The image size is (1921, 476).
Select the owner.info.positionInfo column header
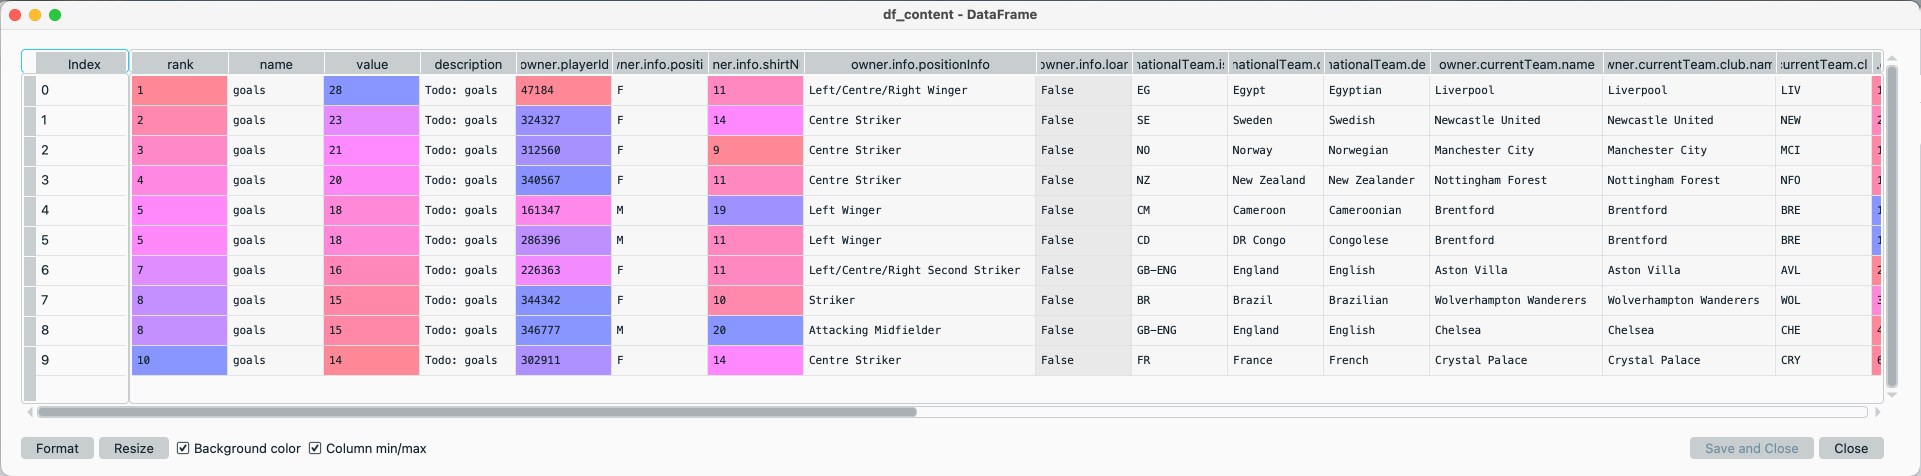pyautogui.click(x=920, y=64)
